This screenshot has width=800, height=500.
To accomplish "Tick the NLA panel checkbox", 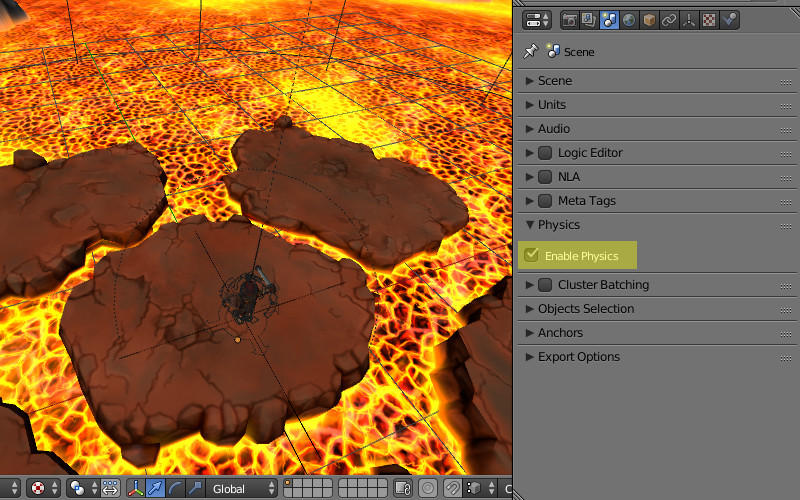I will (x=545, y=177).
